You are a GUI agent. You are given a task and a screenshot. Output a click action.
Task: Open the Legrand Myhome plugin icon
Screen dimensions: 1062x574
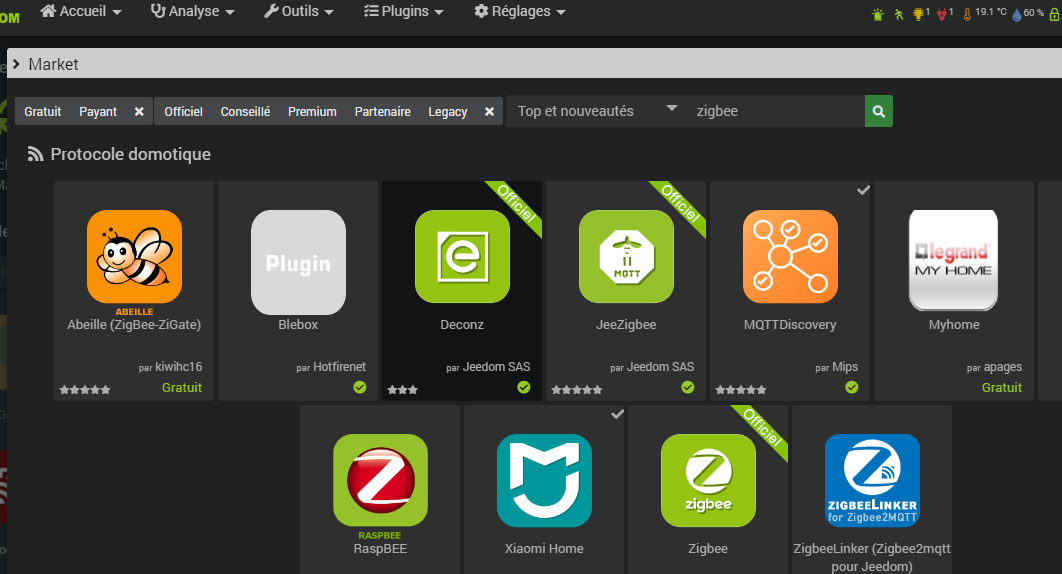(x=953, y=260)
